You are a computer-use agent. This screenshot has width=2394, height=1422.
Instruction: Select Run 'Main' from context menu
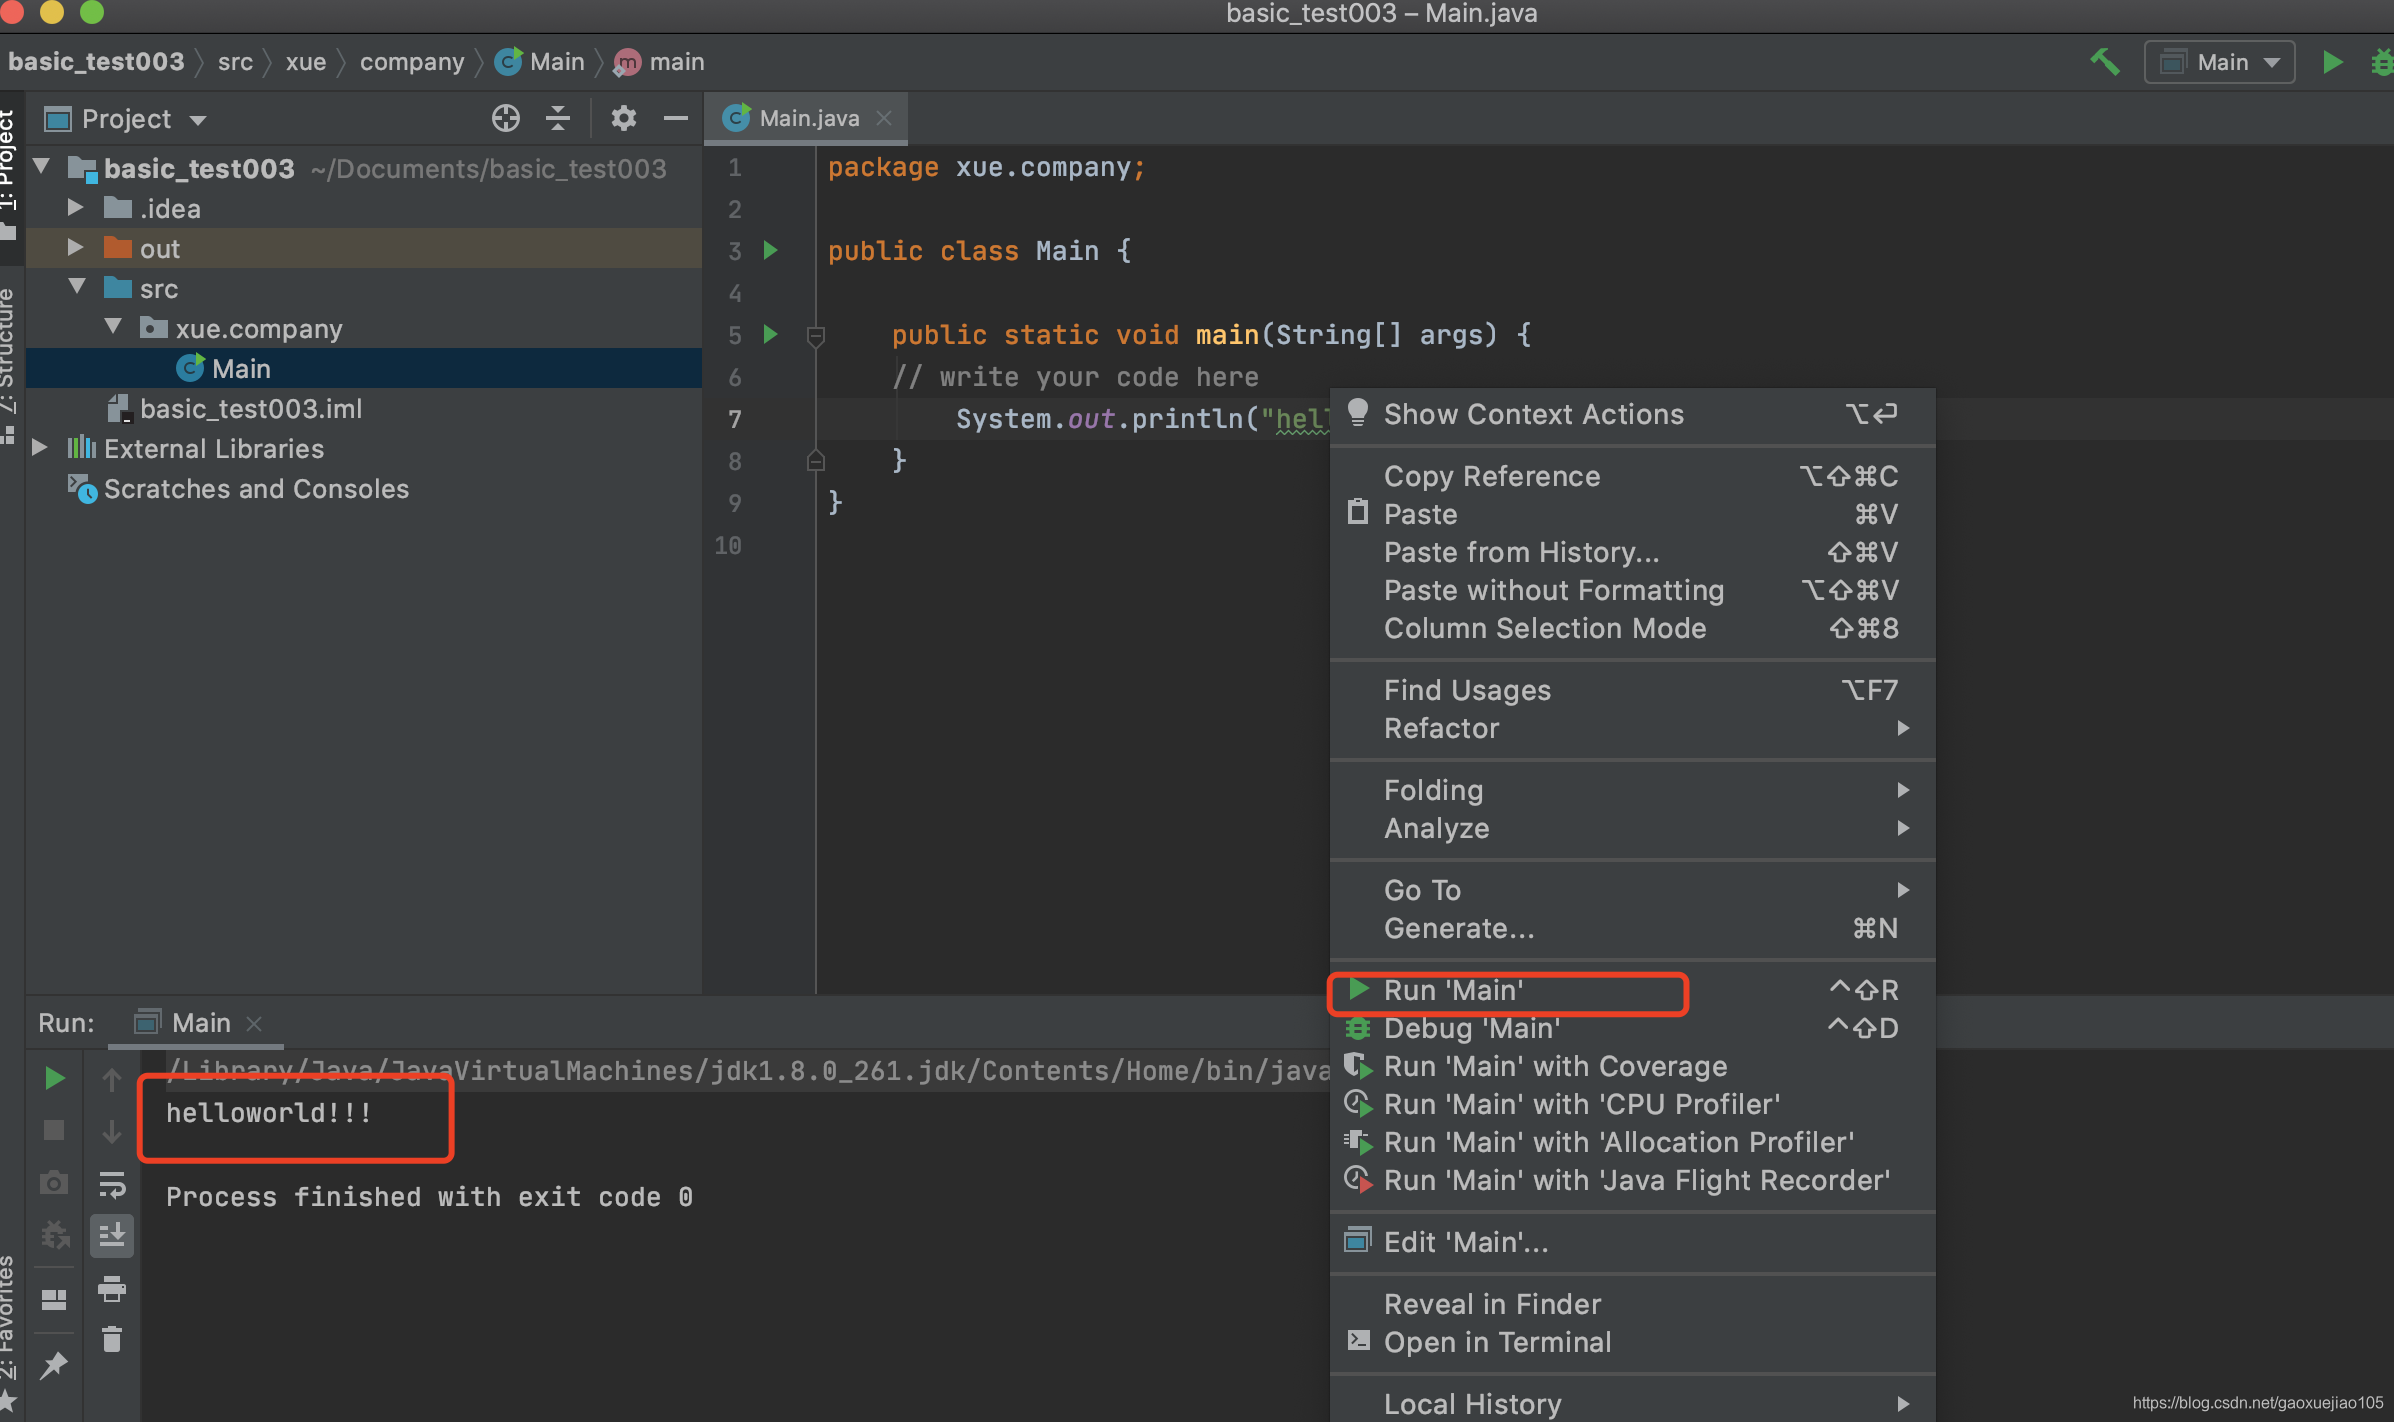(1453, 990)
